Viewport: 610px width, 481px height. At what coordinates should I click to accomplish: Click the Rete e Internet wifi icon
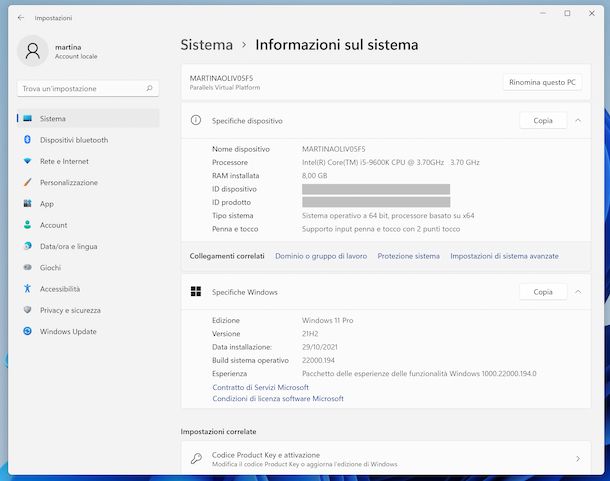point(27,161)
